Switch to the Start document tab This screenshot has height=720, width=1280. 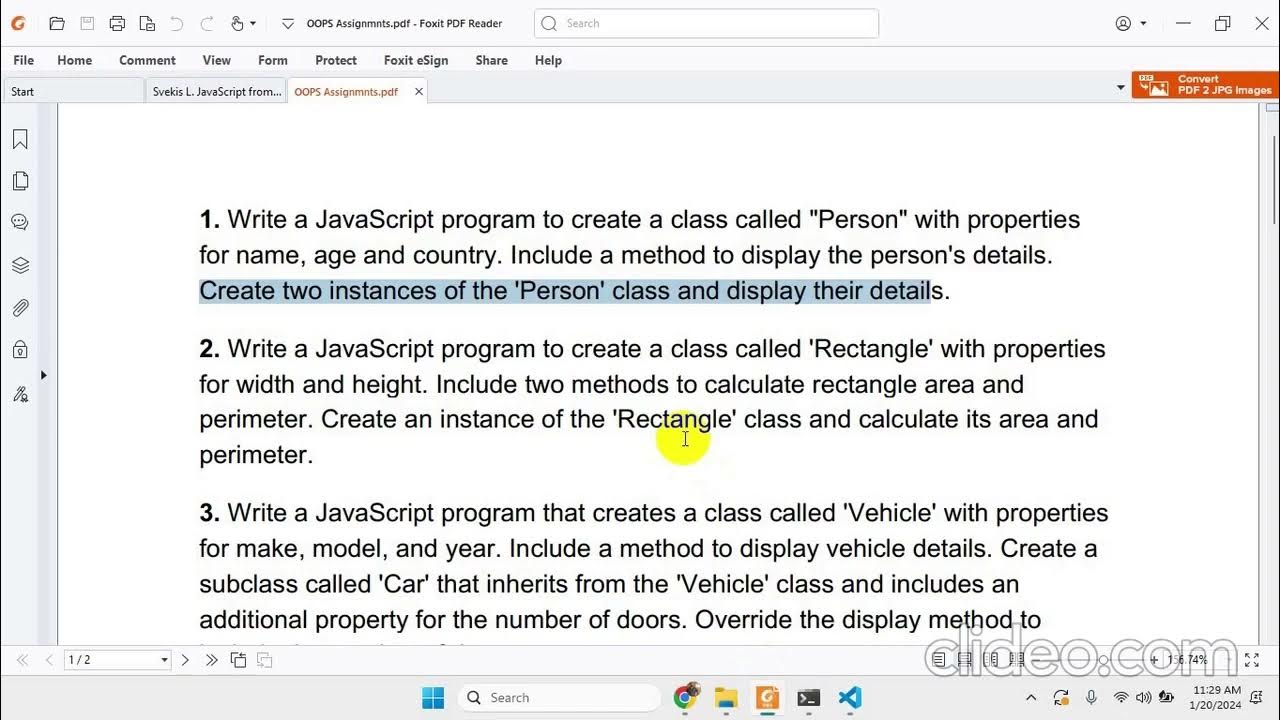73,91
